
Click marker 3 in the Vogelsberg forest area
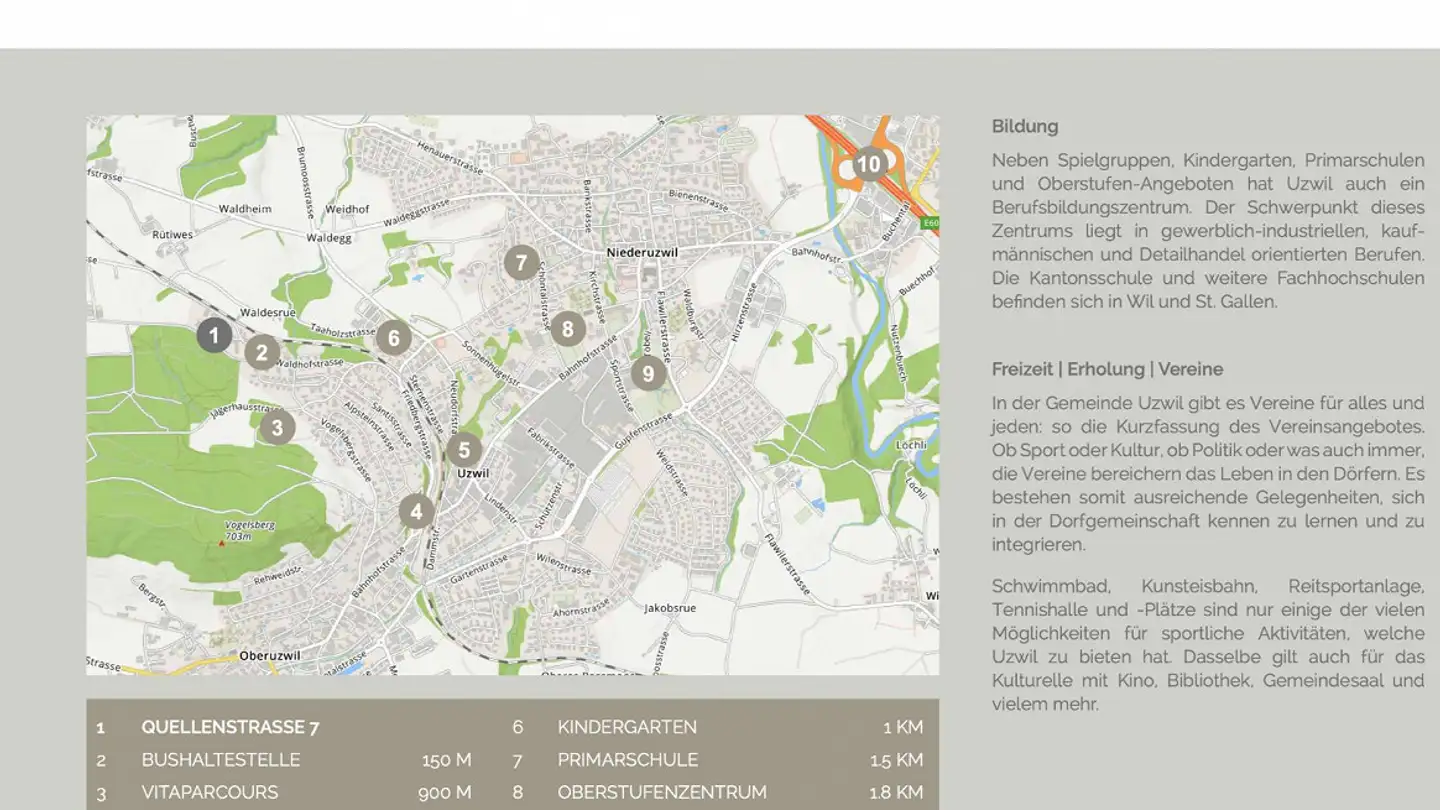click(x=277, y=428)
